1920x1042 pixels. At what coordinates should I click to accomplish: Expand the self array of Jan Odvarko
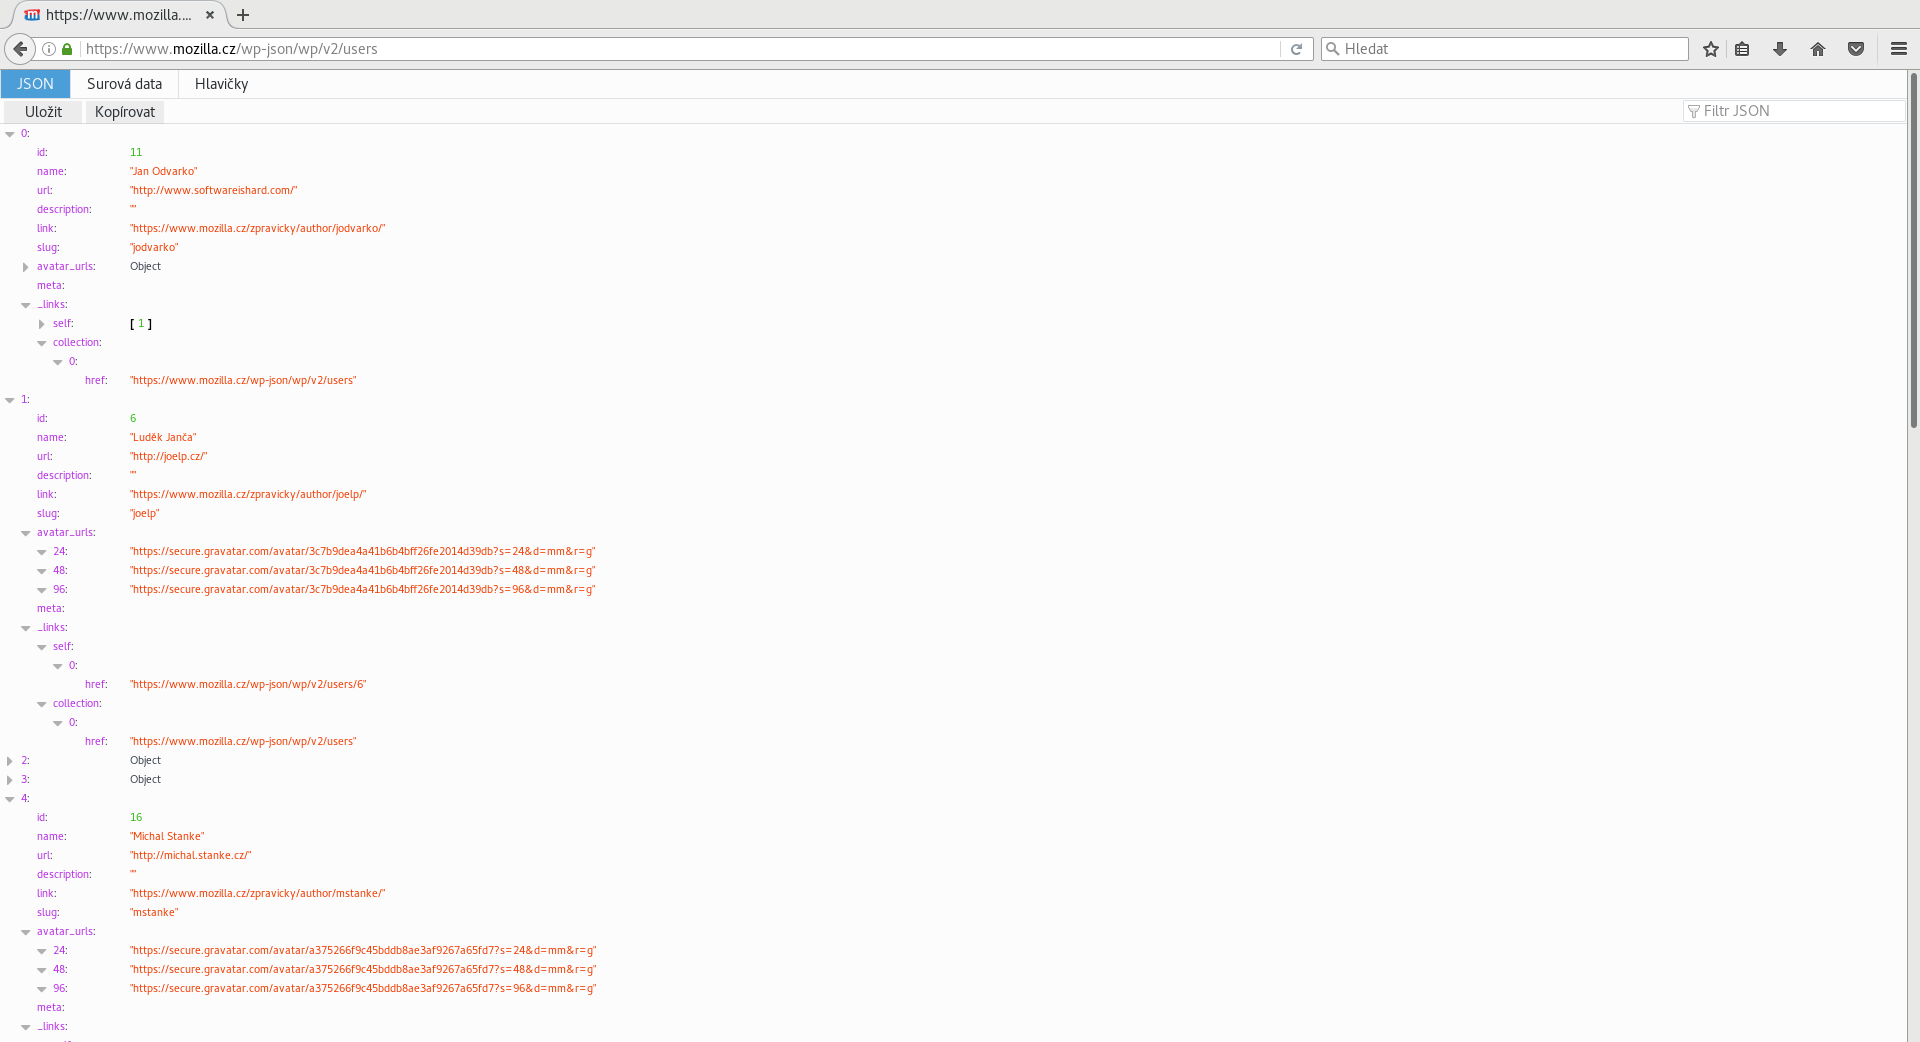click(40, 323)
